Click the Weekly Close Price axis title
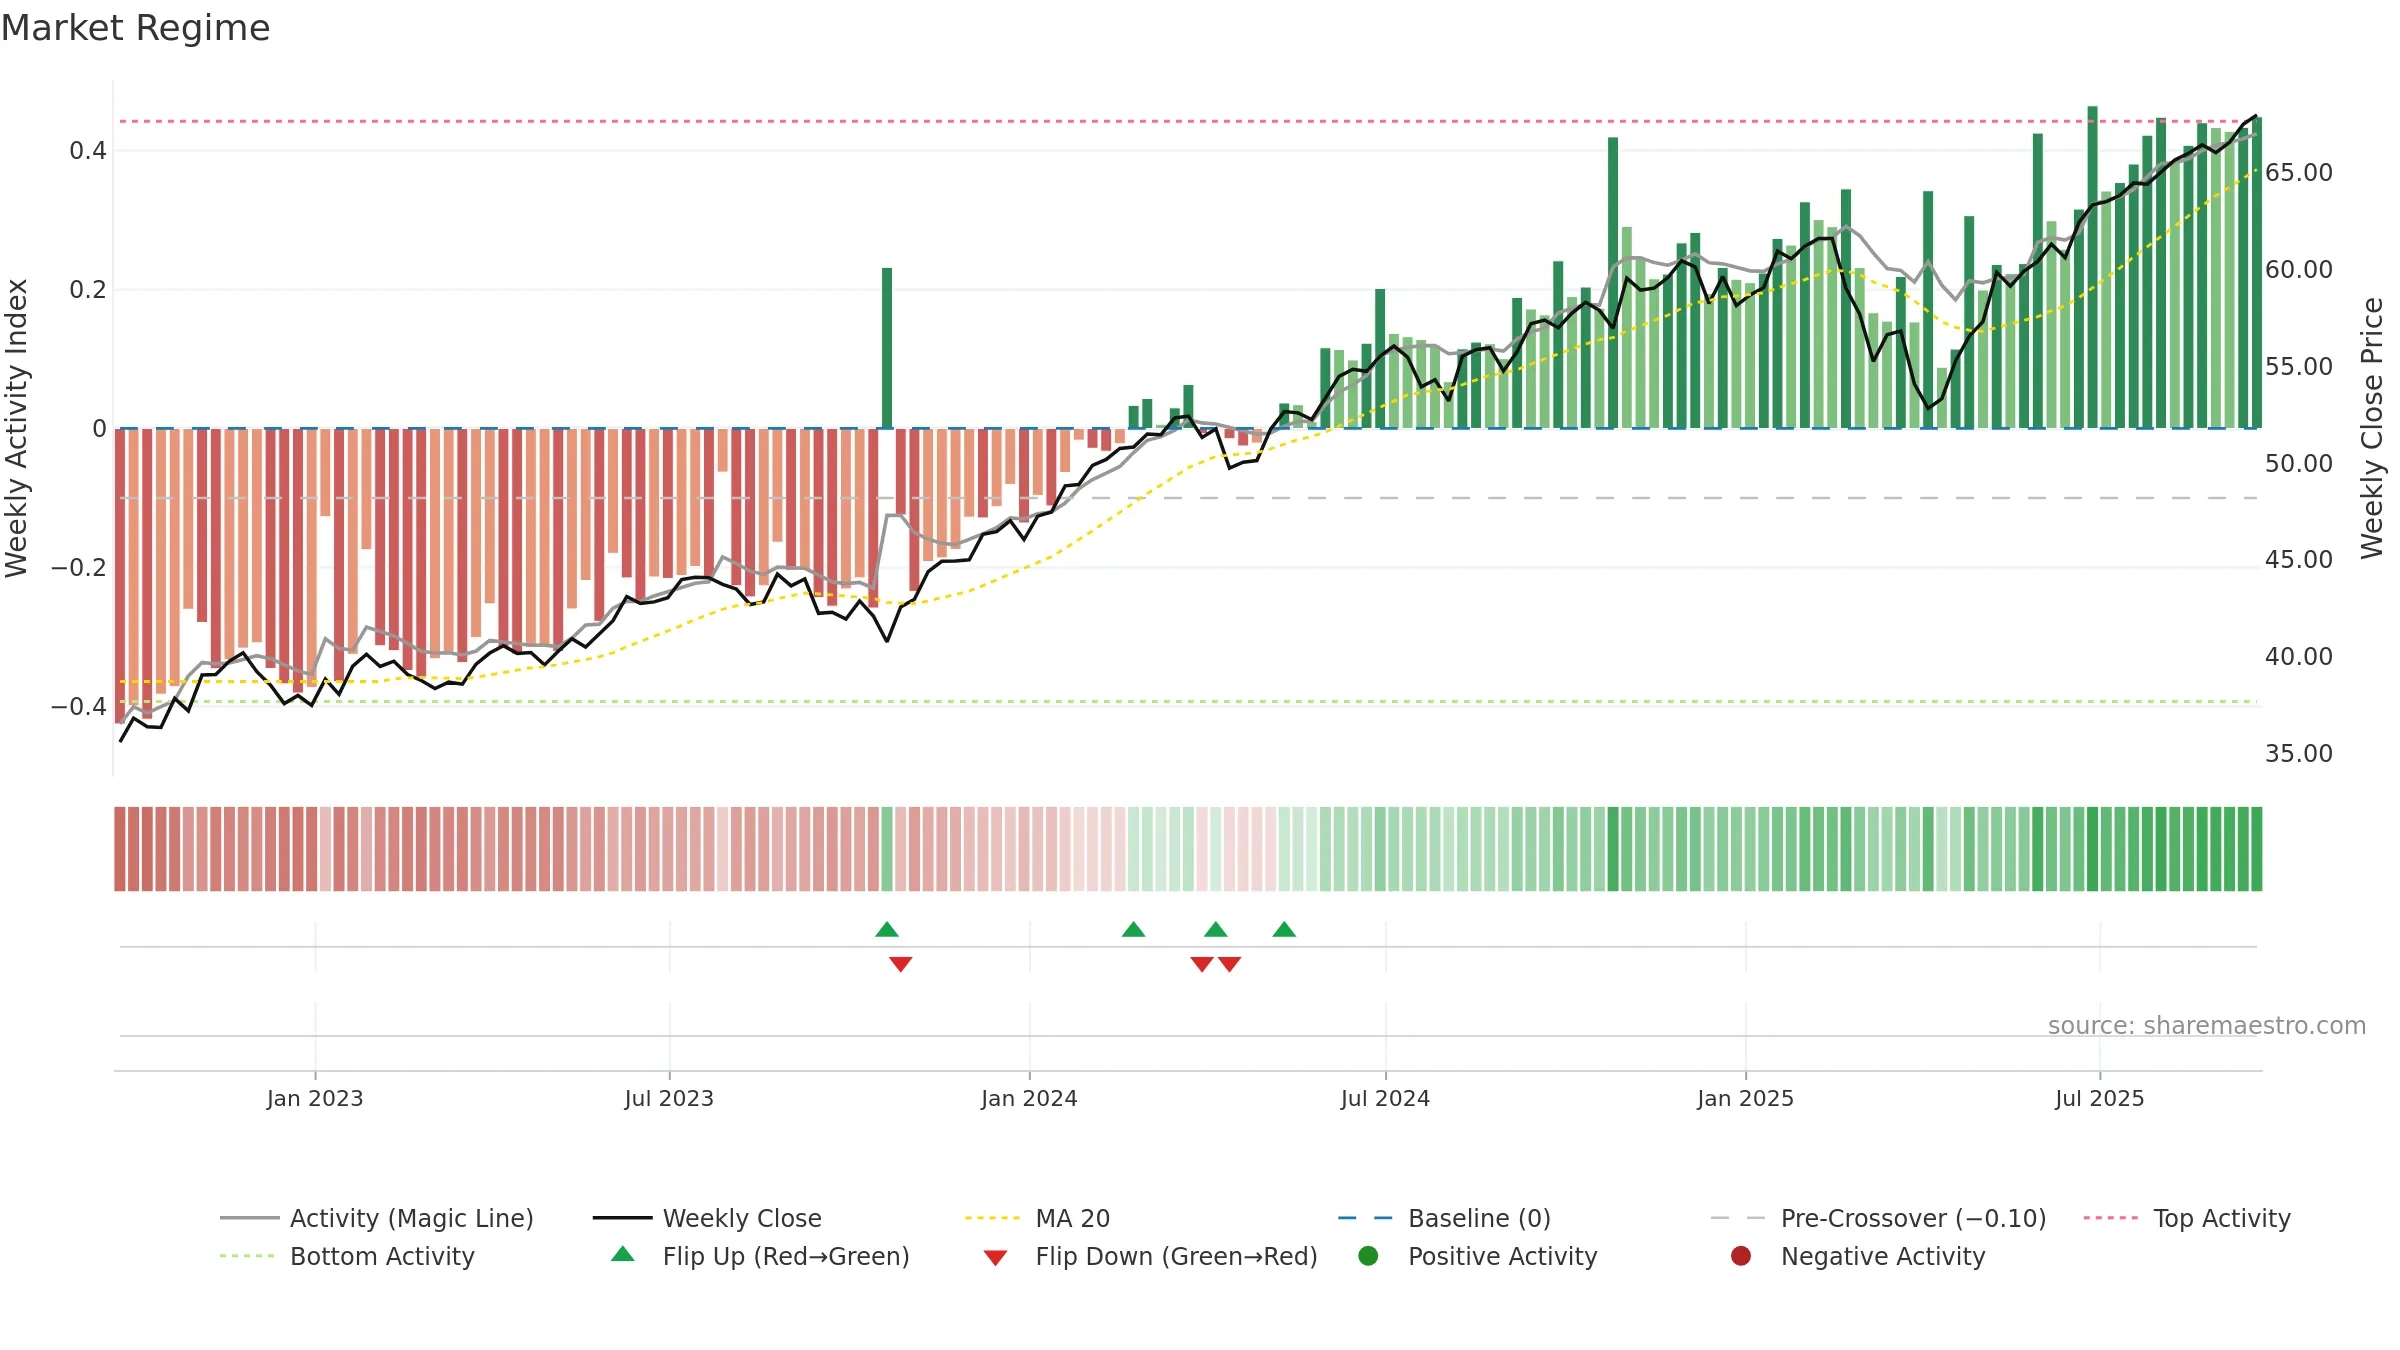2400x1350 pixels. [2372, 428]
